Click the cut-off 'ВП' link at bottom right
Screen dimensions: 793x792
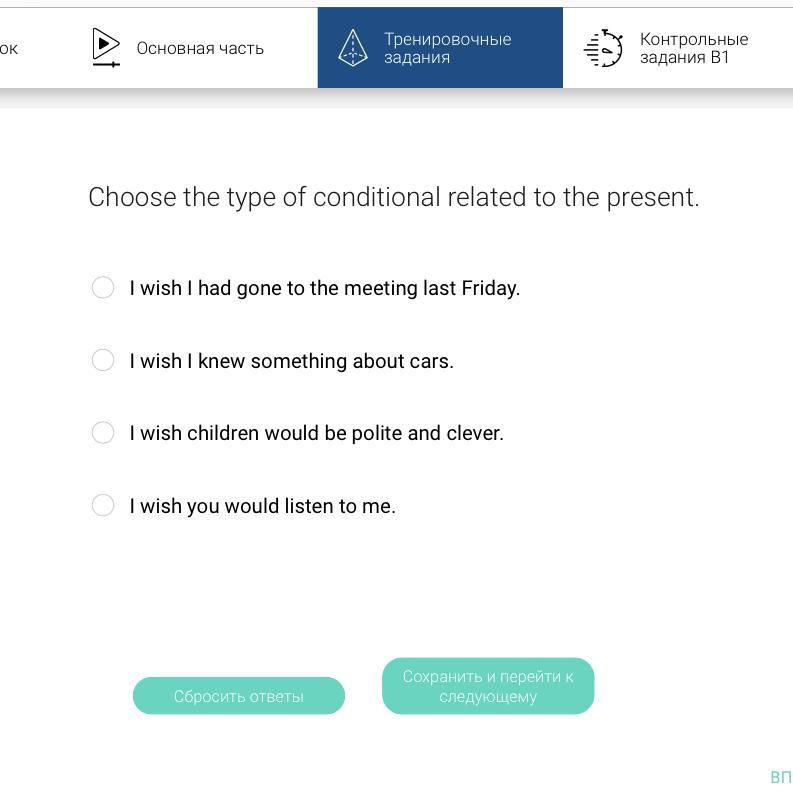[780, 777]
